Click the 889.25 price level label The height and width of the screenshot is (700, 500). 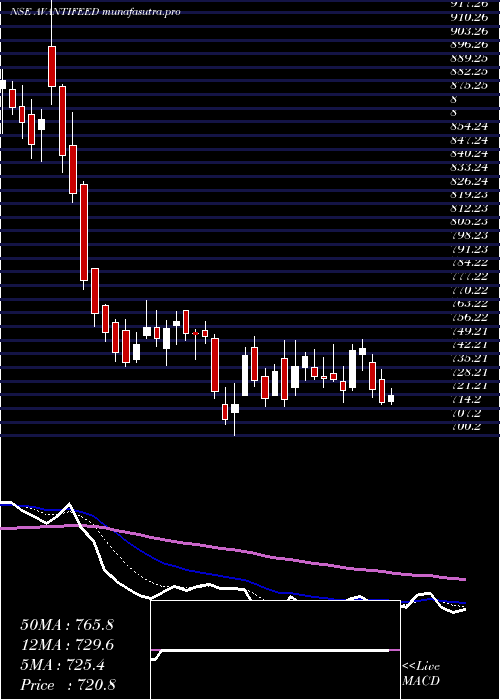click(469, 58)
